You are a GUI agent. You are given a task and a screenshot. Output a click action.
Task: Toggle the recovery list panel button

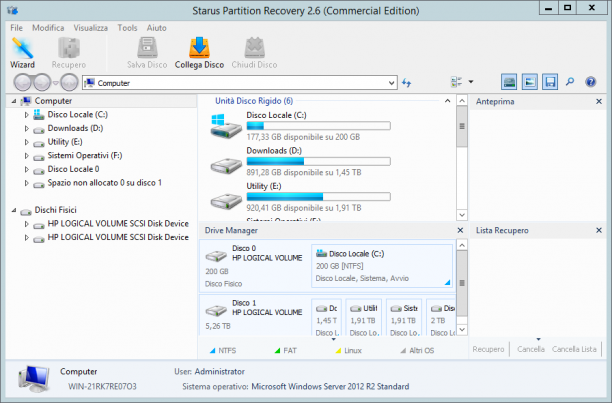tap(550, 82)
